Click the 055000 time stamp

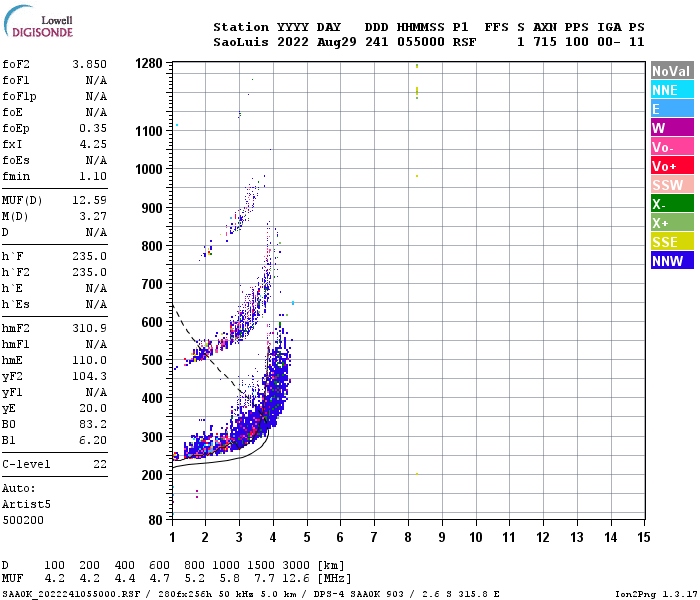coord(421,42)
